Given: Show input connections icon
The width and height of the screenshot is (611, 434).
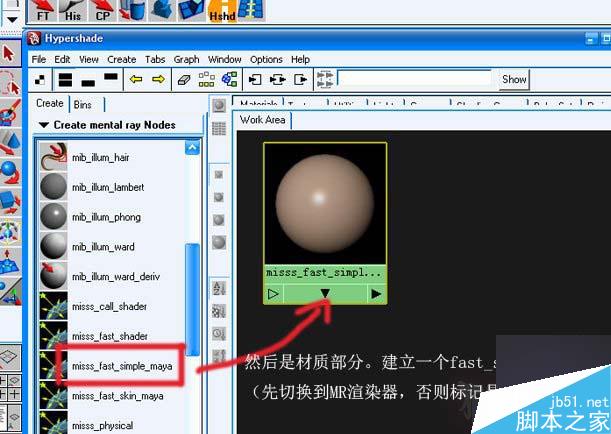Looking at the screenshot, I should (x=255, y=79).
